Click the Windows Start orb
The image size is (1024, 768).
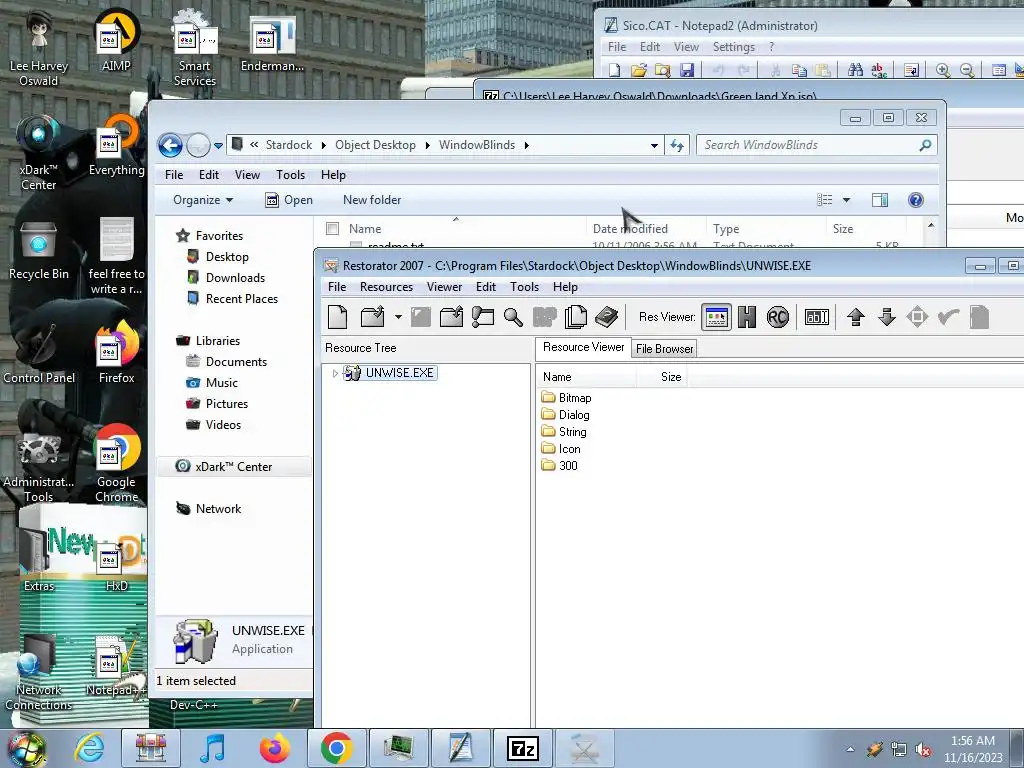(x=26, y=748)
